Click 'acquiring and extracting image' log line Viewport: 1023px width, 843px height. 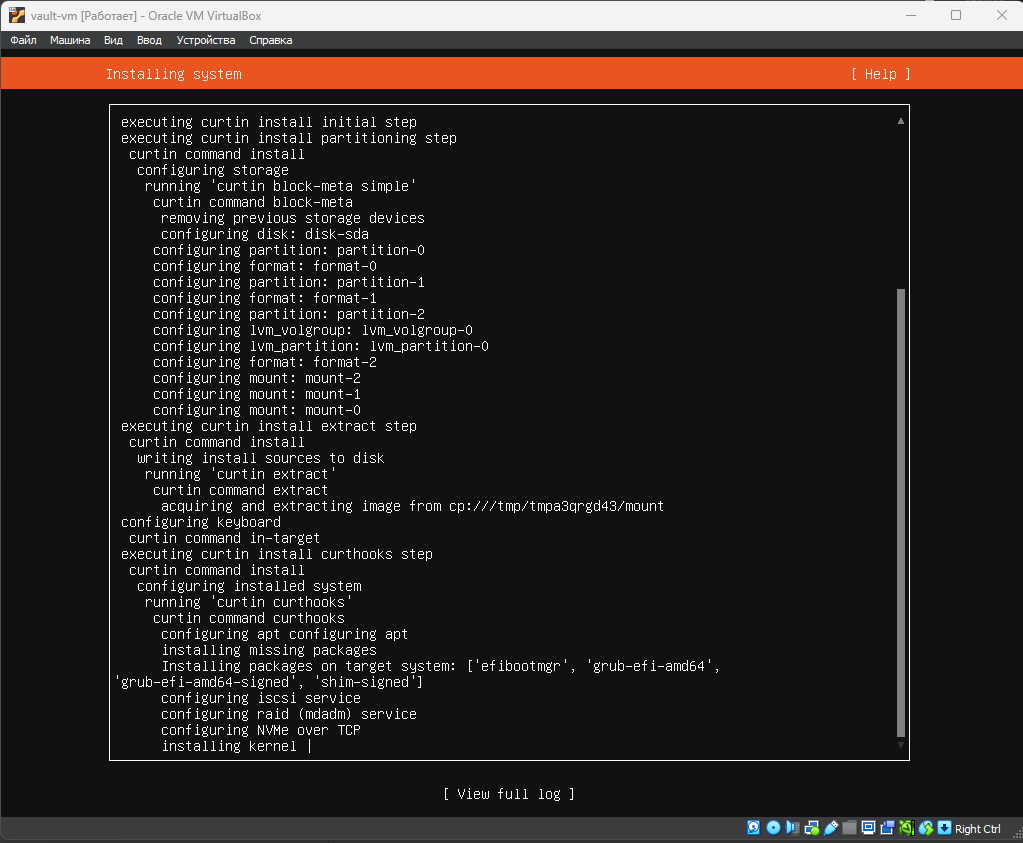pos(412,506)
